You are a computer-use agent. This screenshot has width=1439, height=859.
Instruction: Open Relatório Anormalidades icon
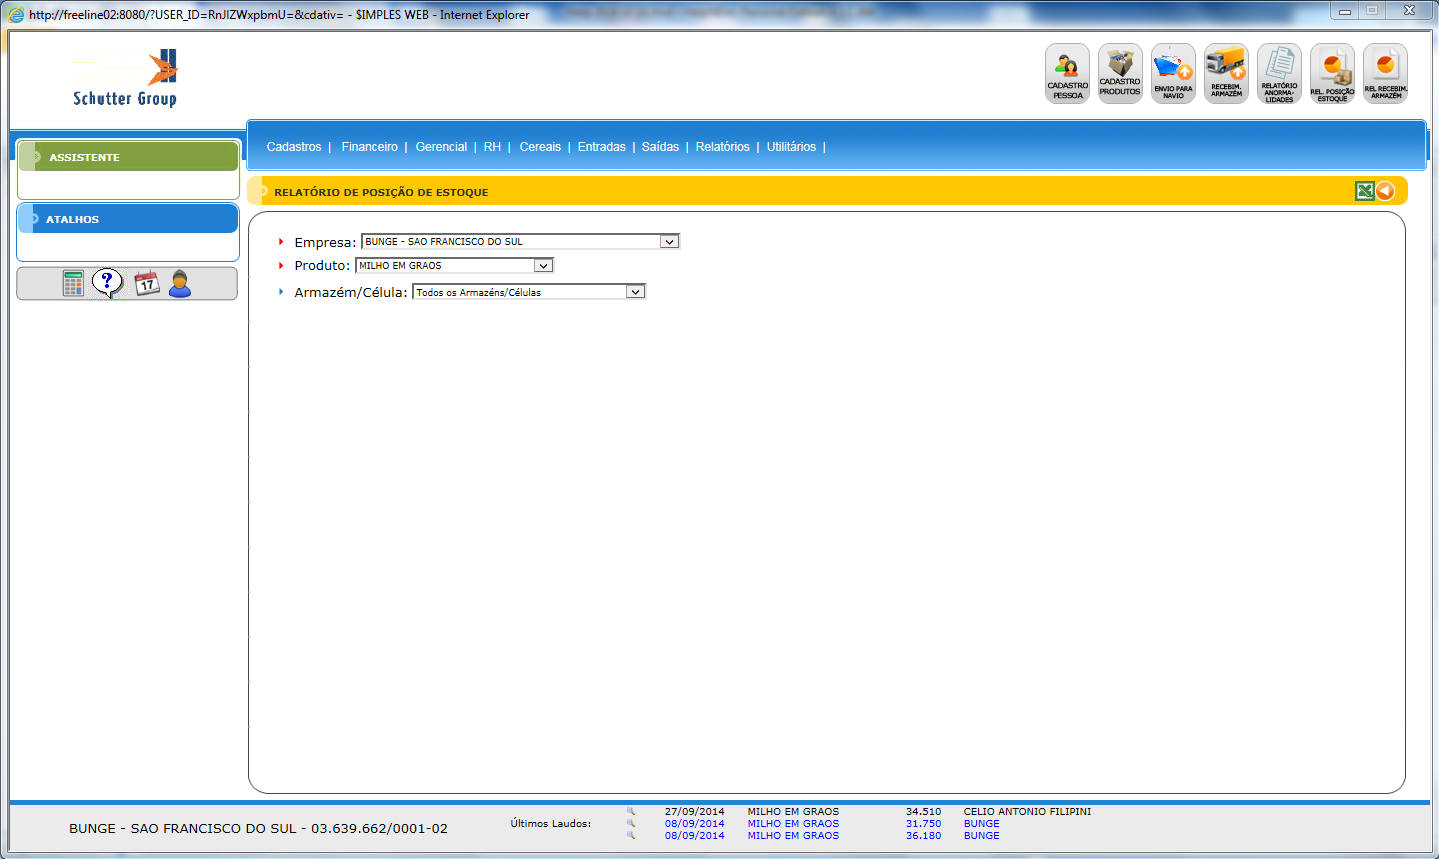tap(1279, 73)
